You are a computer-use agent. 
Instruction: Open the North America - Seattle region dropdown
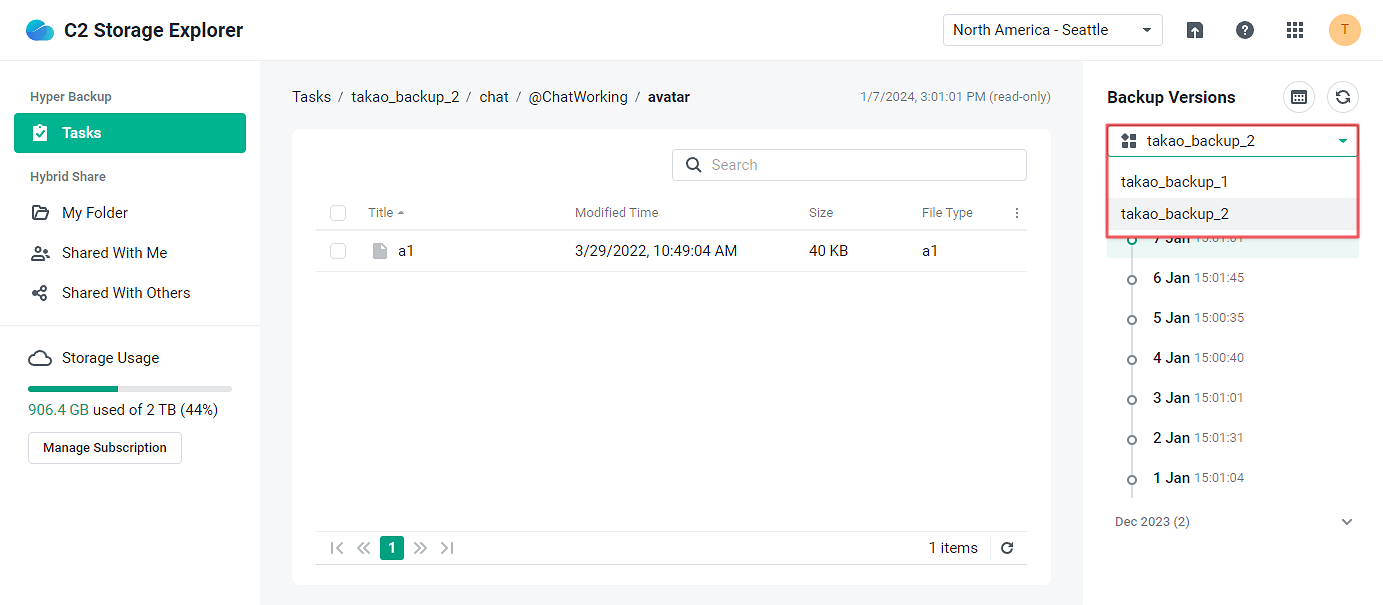click(x=1051, y=30)
